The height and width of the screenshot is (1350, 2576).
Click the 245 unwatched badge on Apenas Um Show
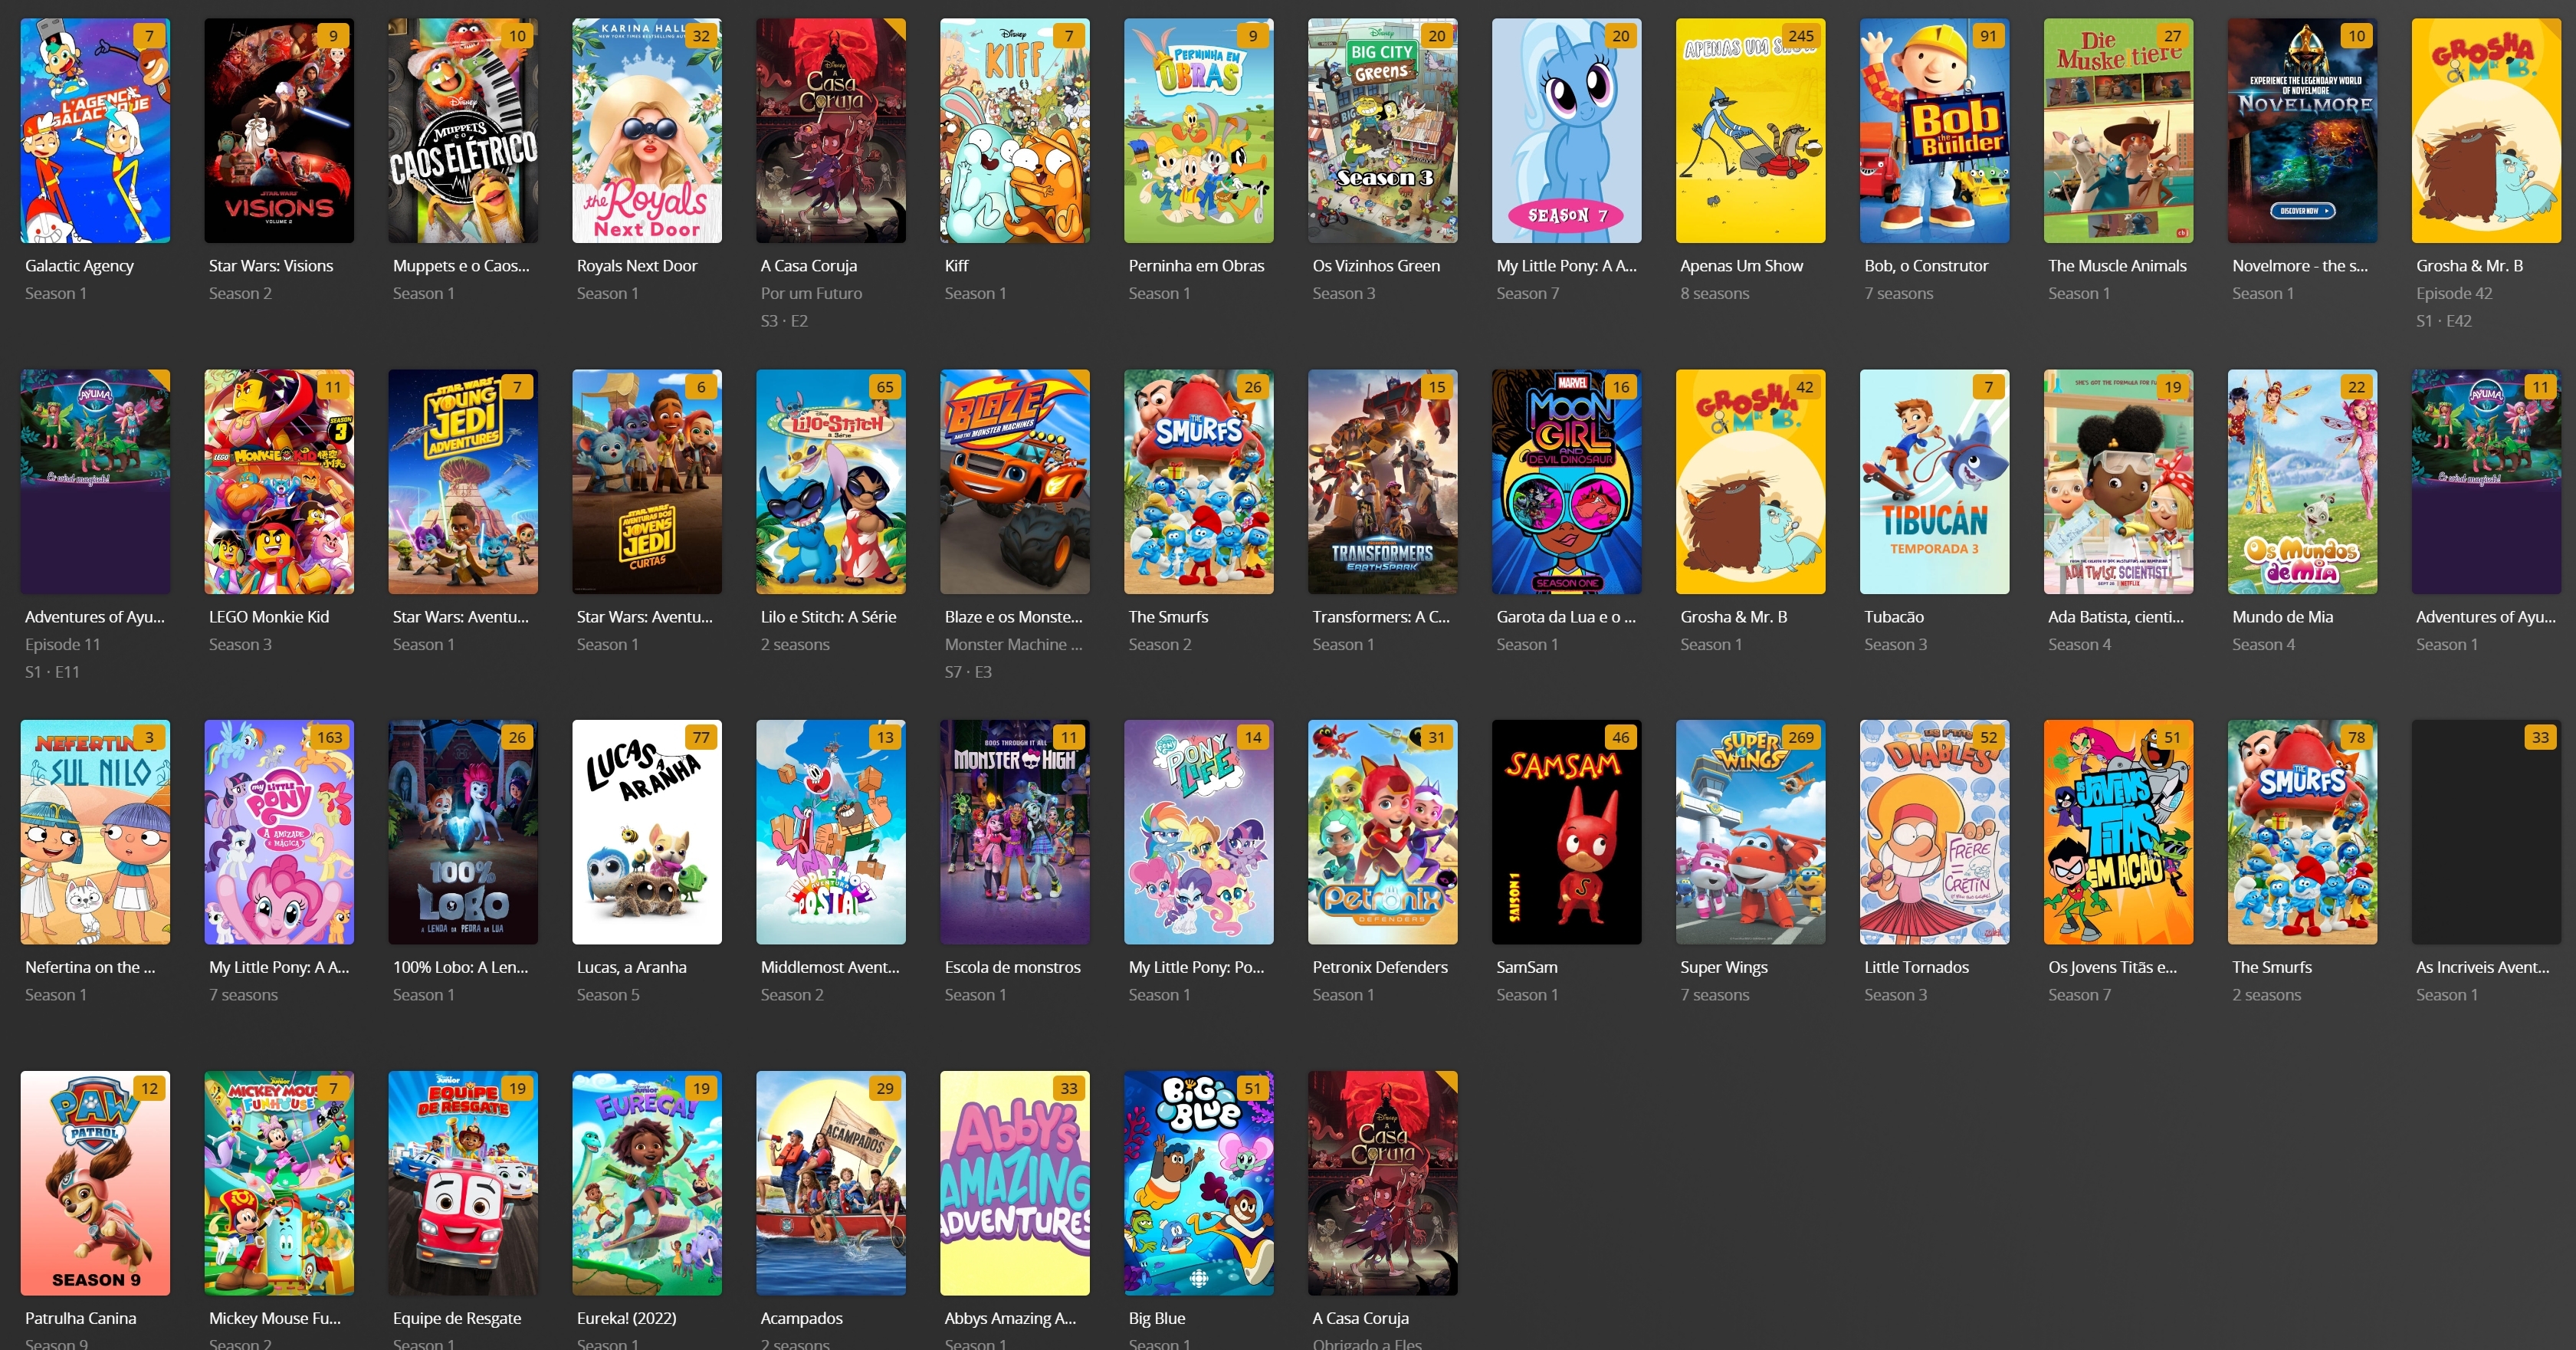(x=1801, y=36)
